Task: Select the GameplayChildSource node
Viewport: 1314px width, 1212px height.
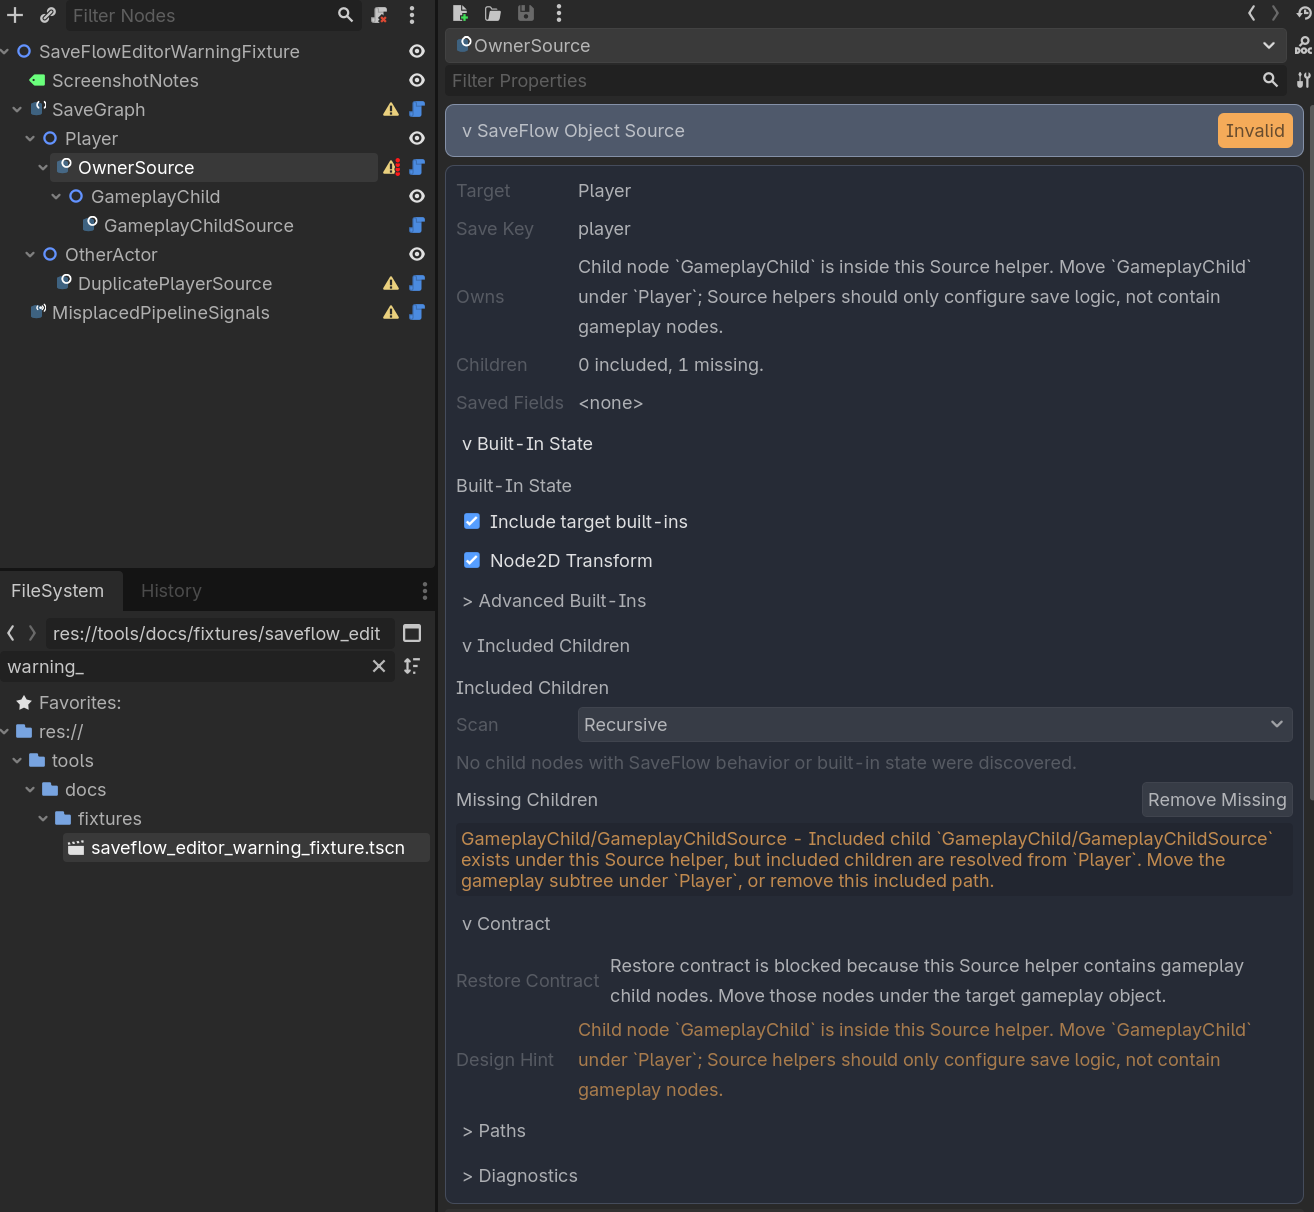Action: pos(198,225)
